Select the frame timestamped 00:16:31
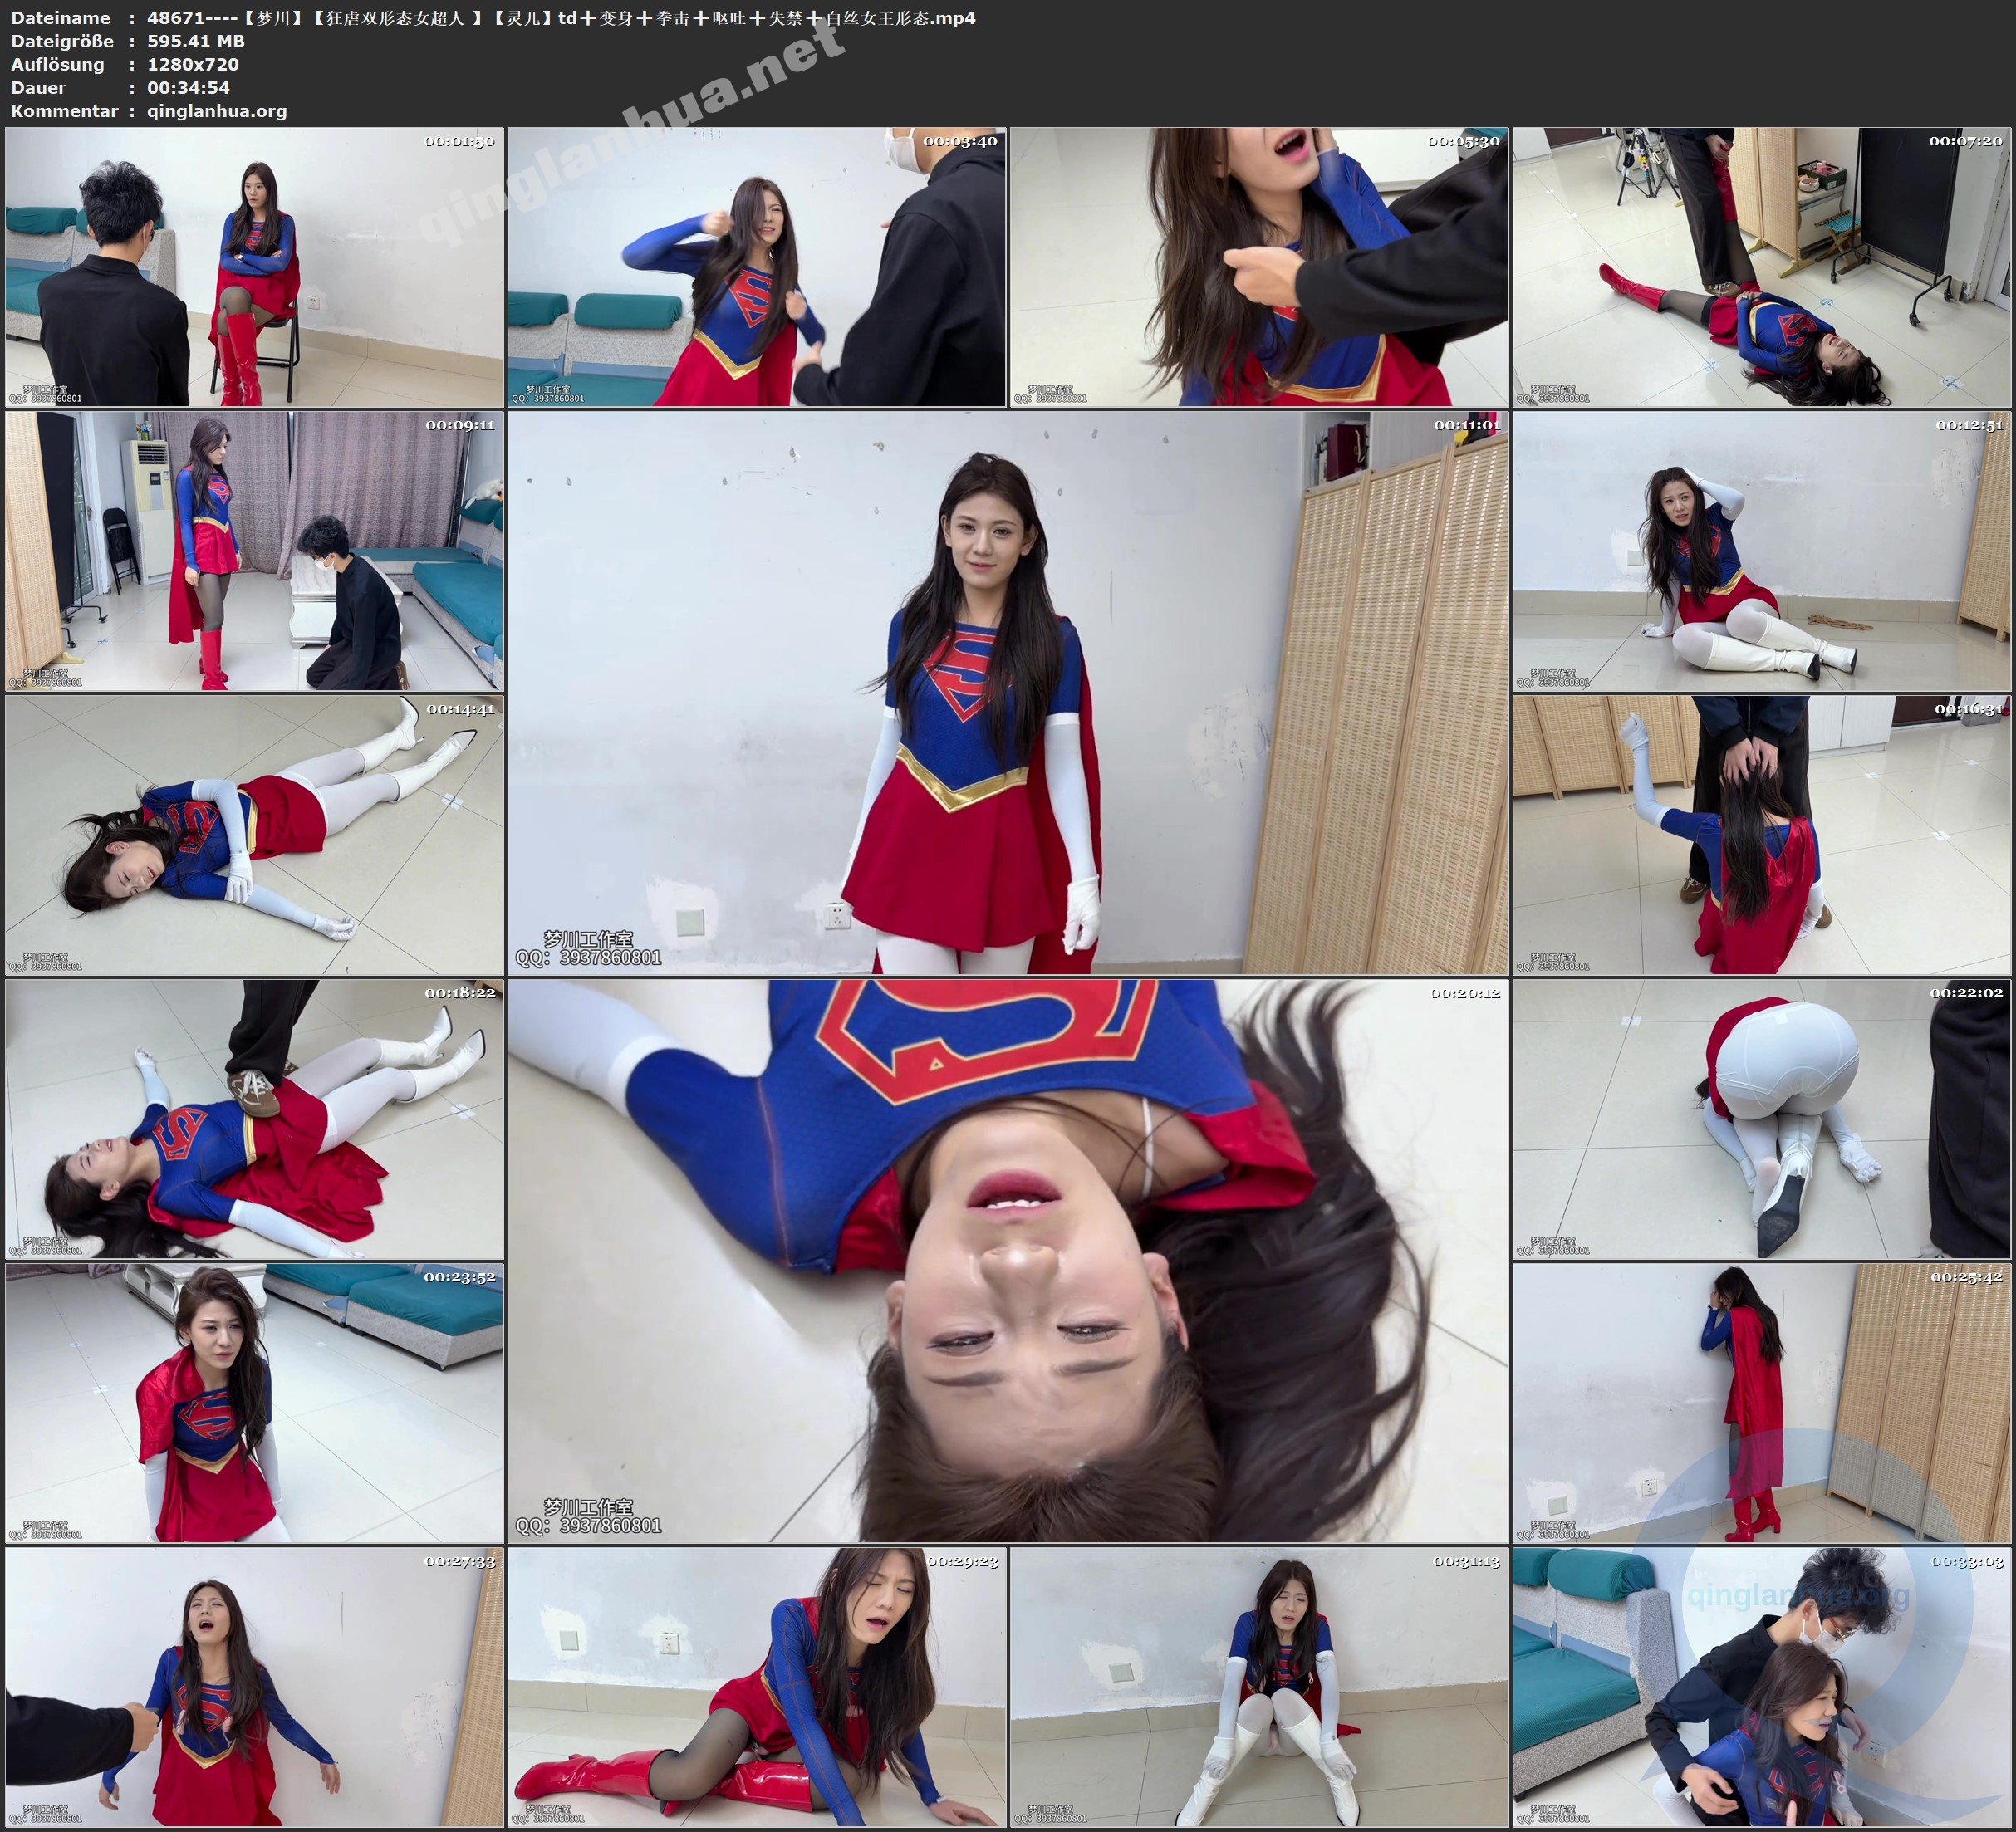This screenshot has height=1832, width=2016. 1762,835
